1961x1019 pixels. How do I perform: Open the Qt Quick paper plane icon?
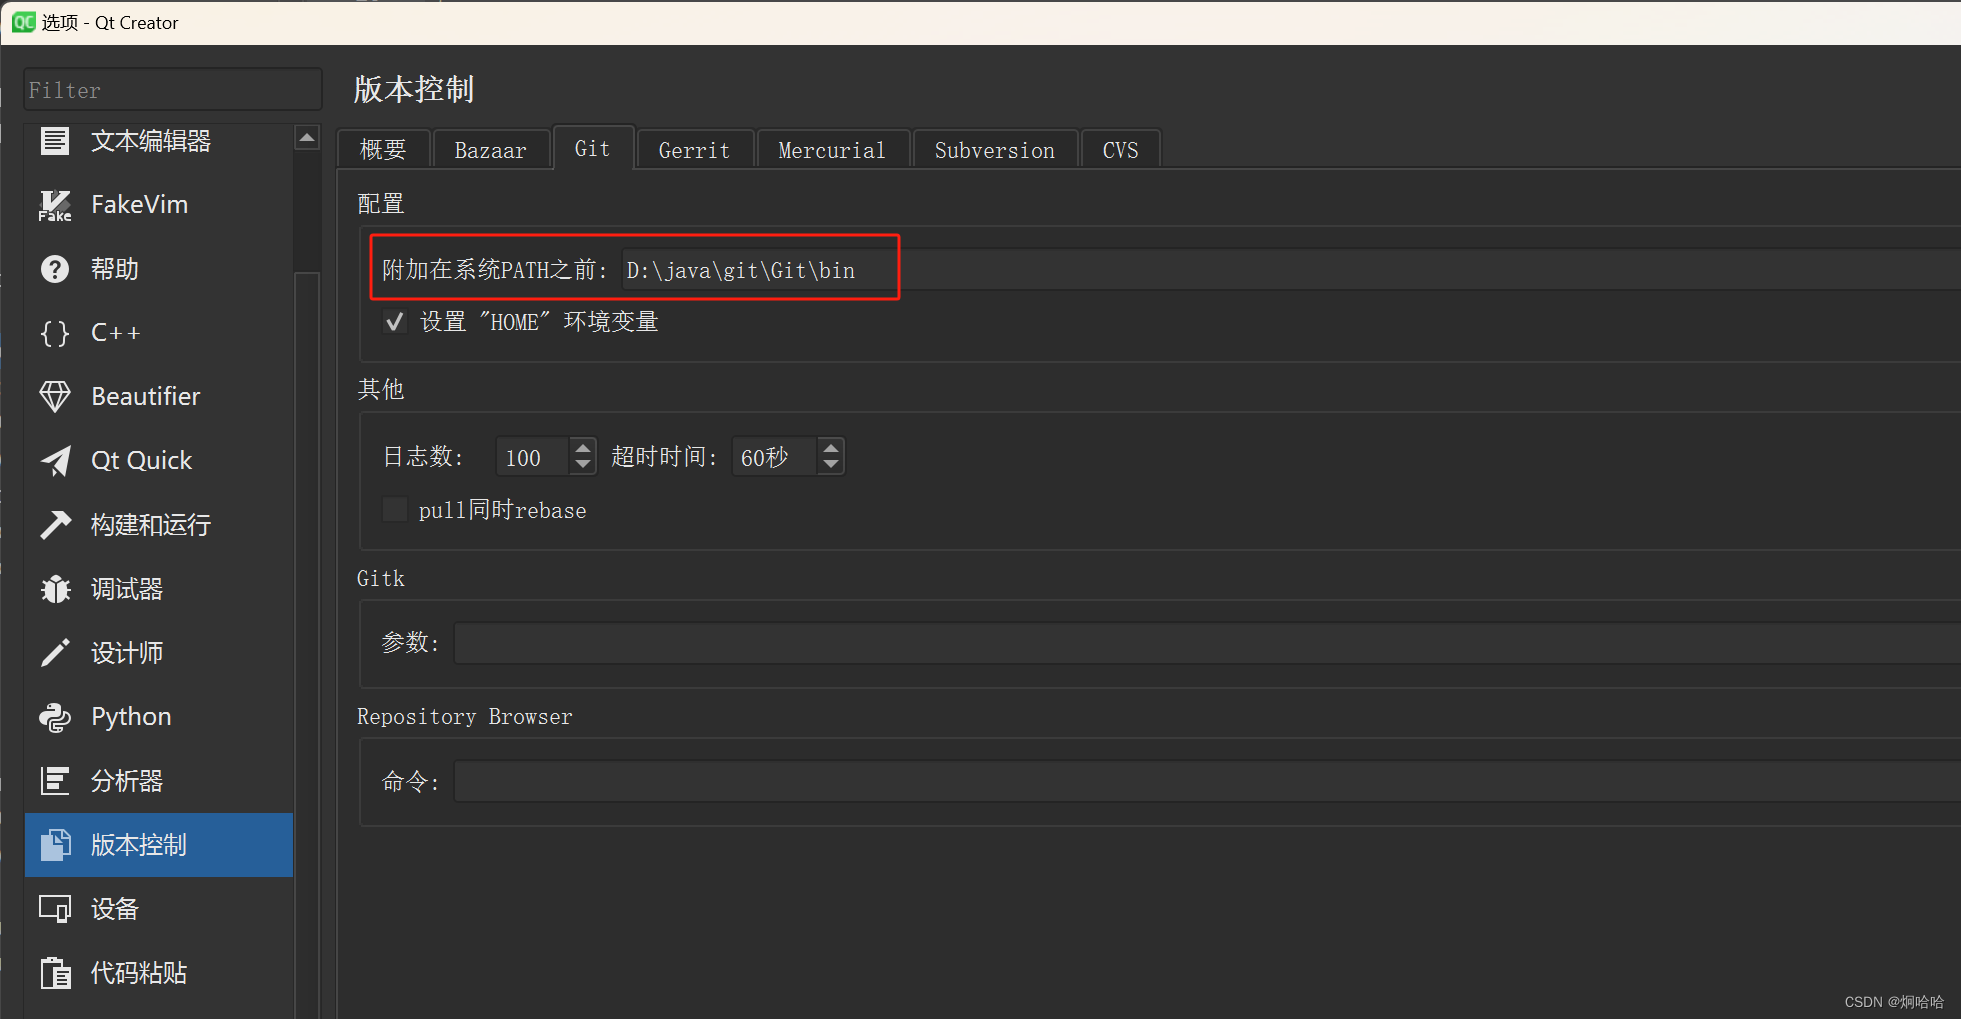pyautogui.click(x=55, y=461)
